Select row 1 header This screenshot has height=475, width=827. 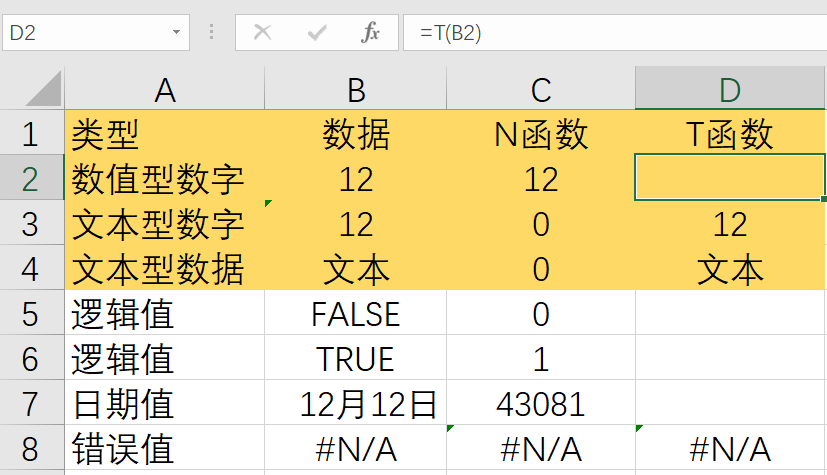(32, 132)
